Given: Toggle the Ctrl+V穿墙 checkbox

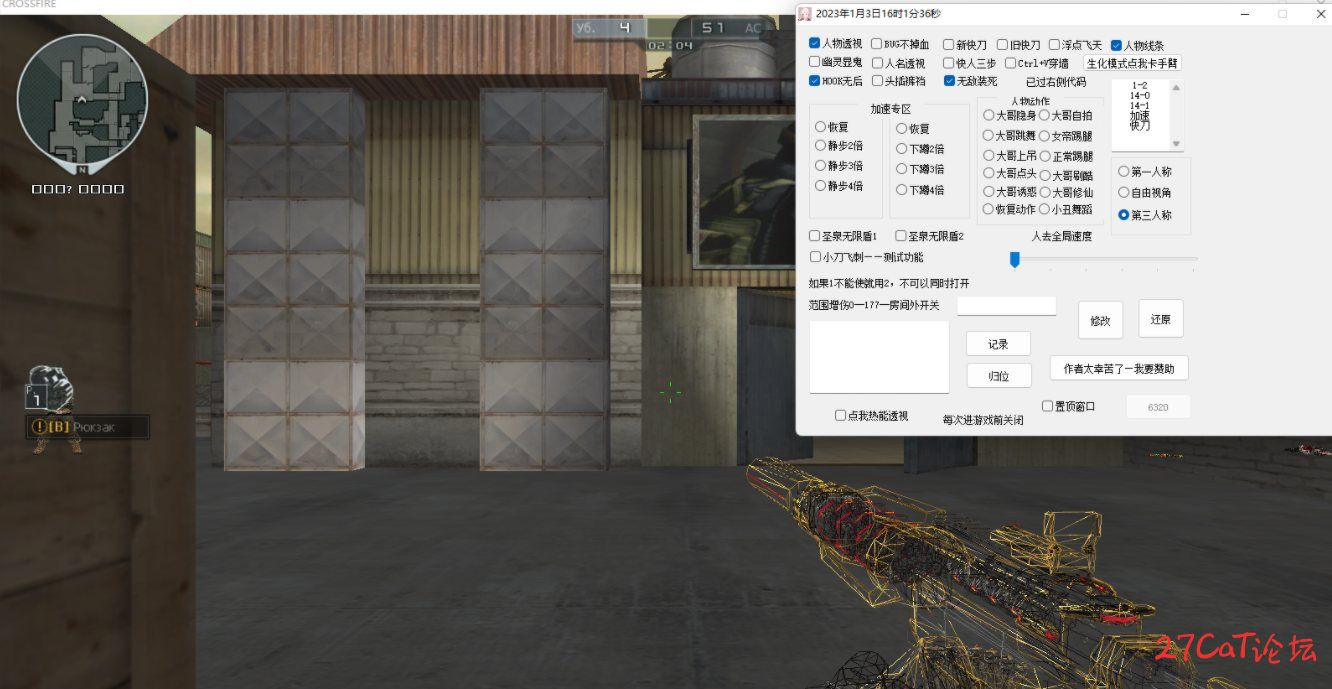Looking at the screenshot, I should [1010, 63].
